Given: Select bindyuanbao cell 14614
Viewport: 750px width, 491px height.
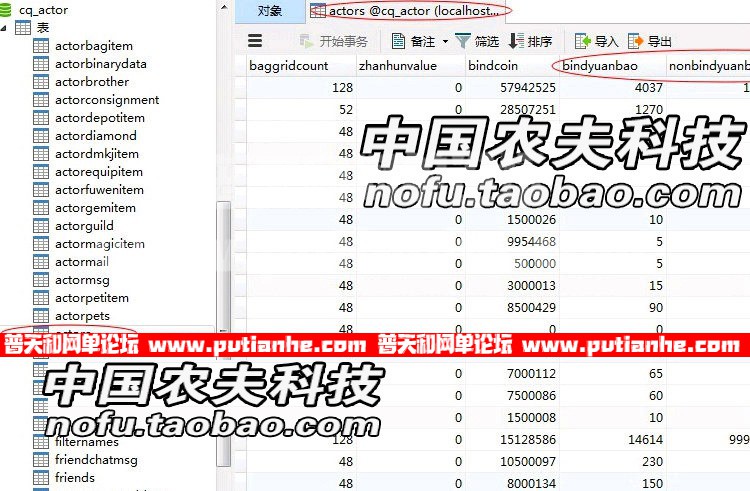Looking at the screenshot, I should click(x=613, y=440).
